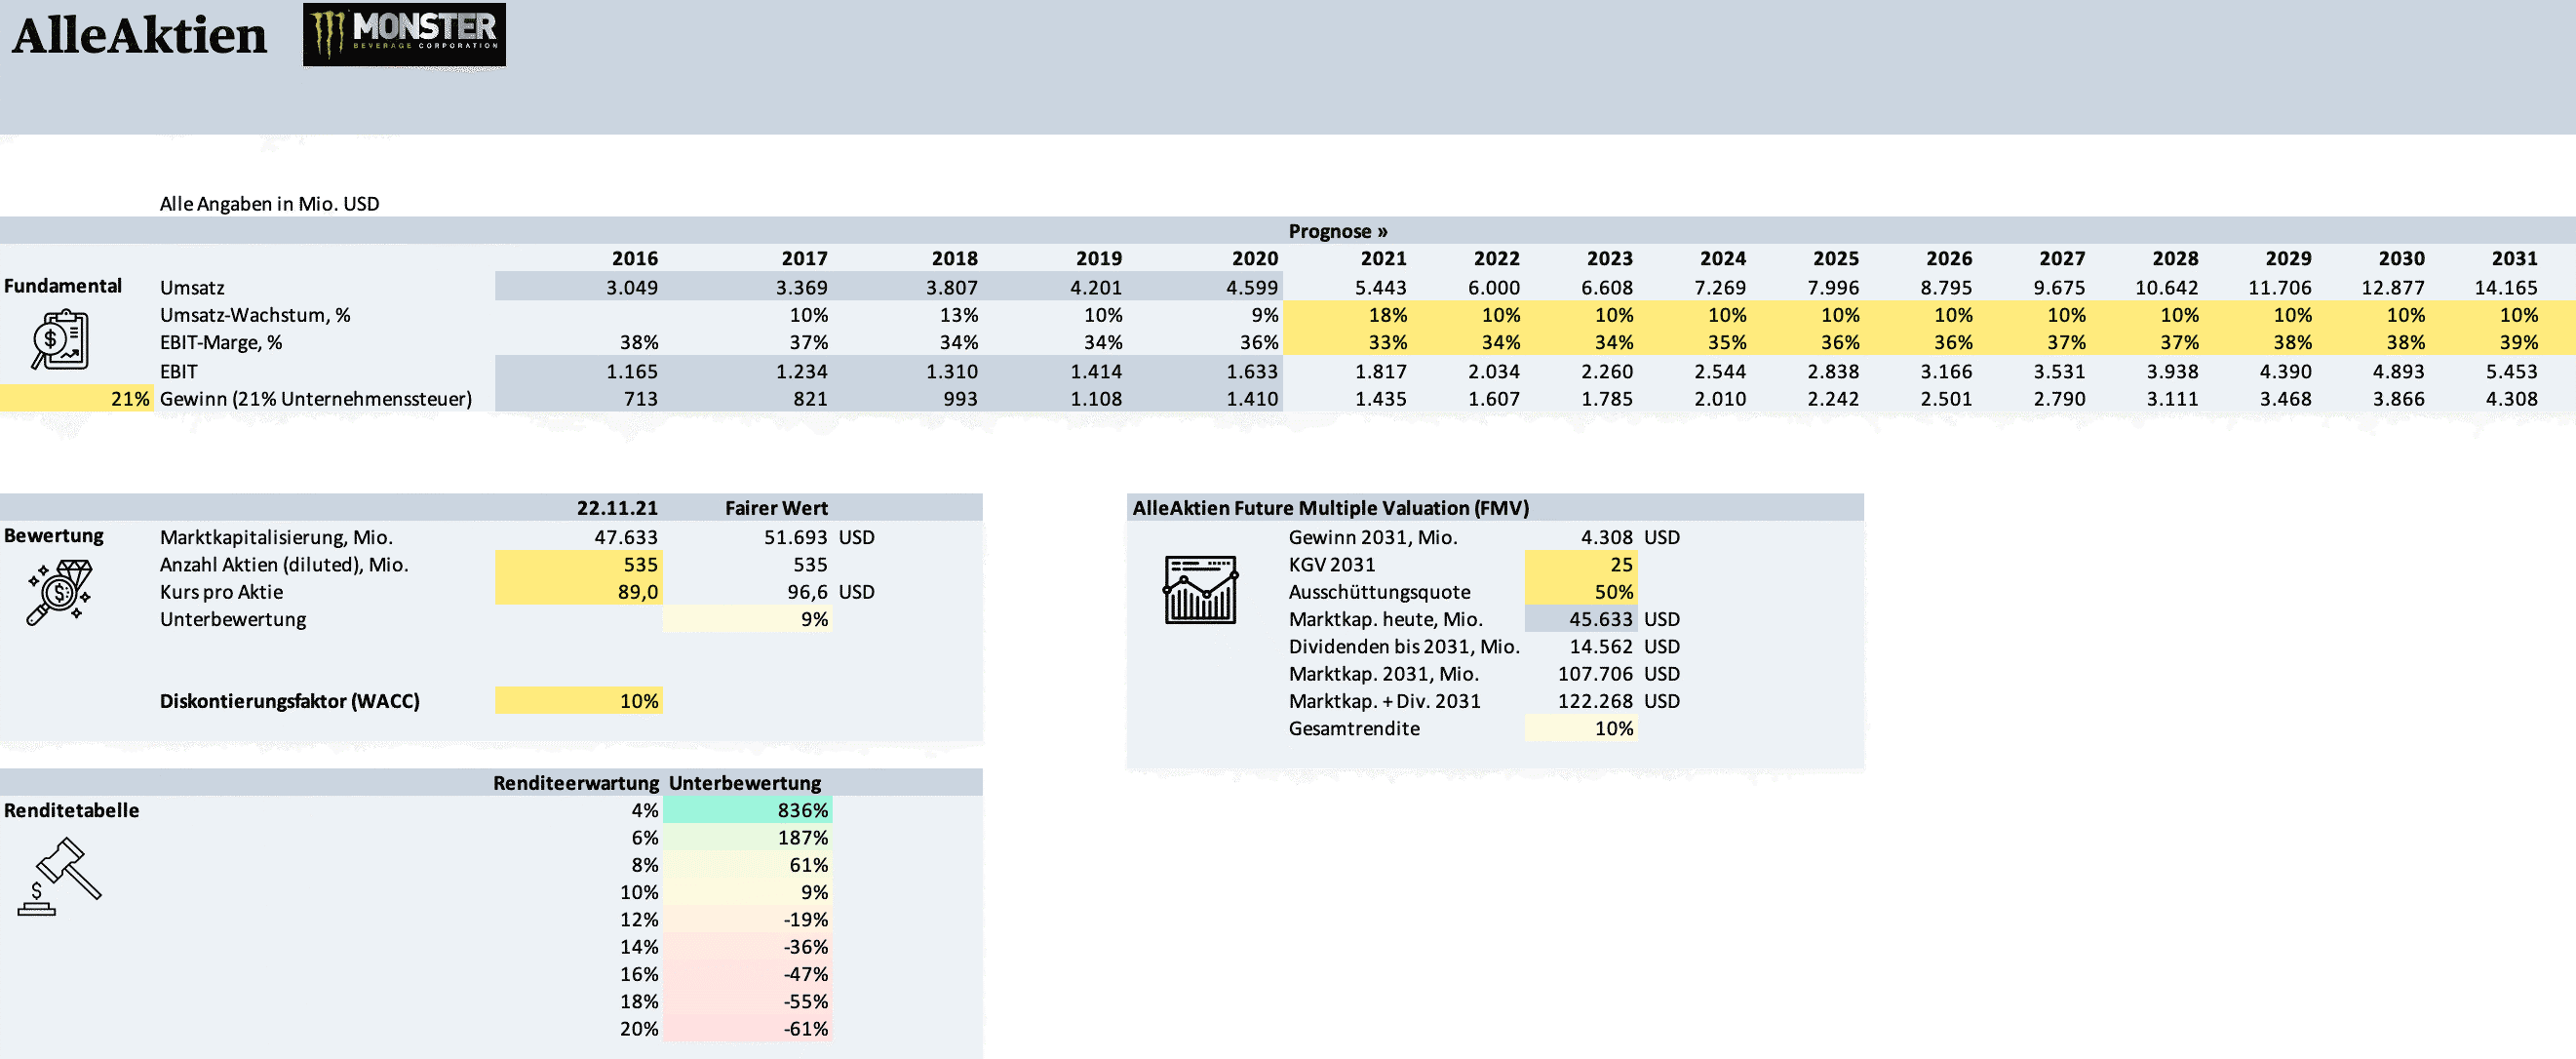Click the Umsatz-Wachstum, % row label
Image resolution: width=2576 pixels, height=1059 pixels.
tap(255, 314)
